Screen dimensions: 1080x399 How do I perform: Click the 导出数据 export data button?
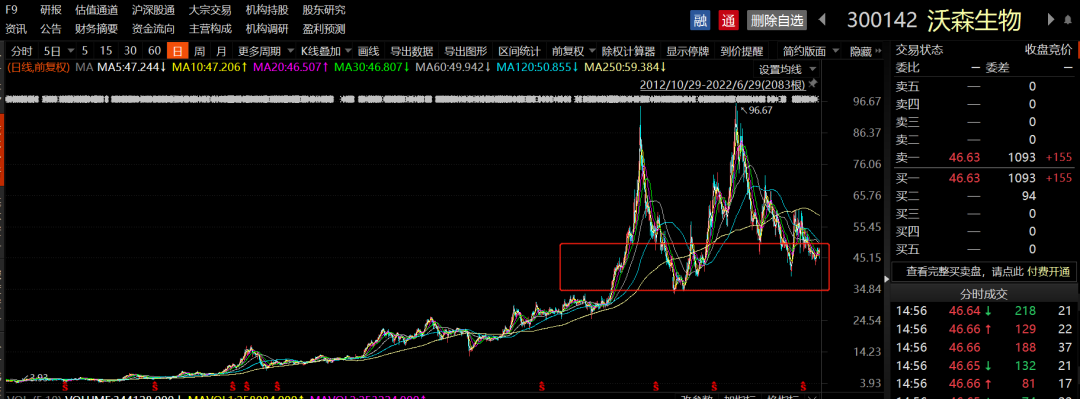[412, 51]
